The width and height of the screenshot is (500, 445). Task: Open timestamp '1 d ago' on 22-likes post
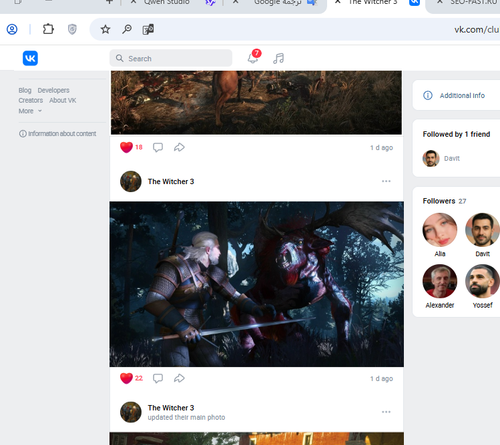click(x=381, y=379)
